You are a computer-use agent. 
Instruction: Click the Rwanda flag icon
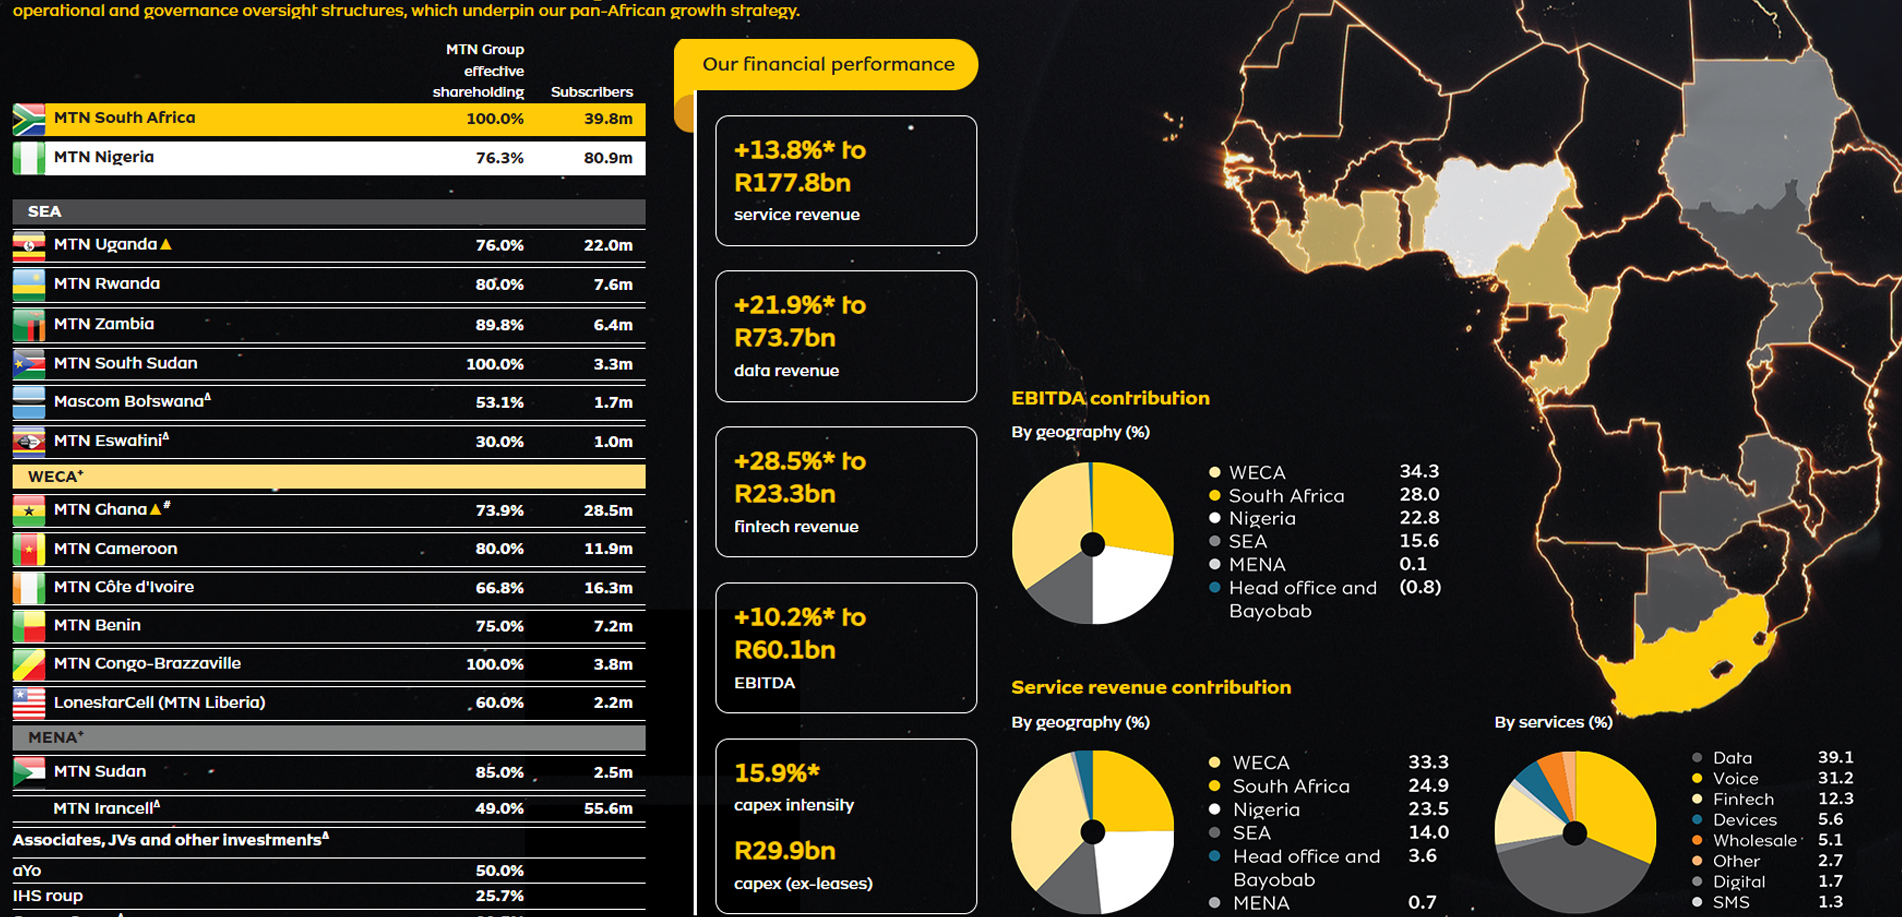29,285
